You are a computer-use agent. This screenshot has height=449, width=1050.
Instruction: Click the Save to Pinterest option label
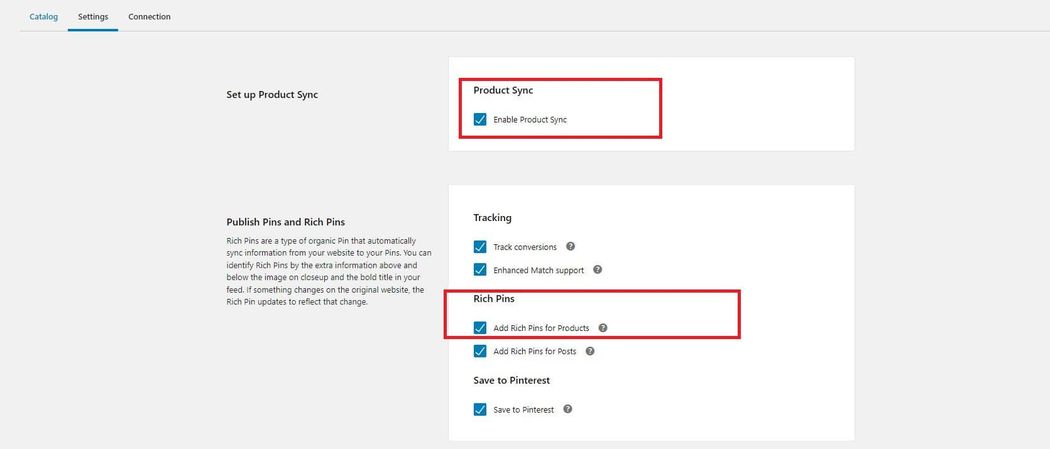(x=524, y=410)
